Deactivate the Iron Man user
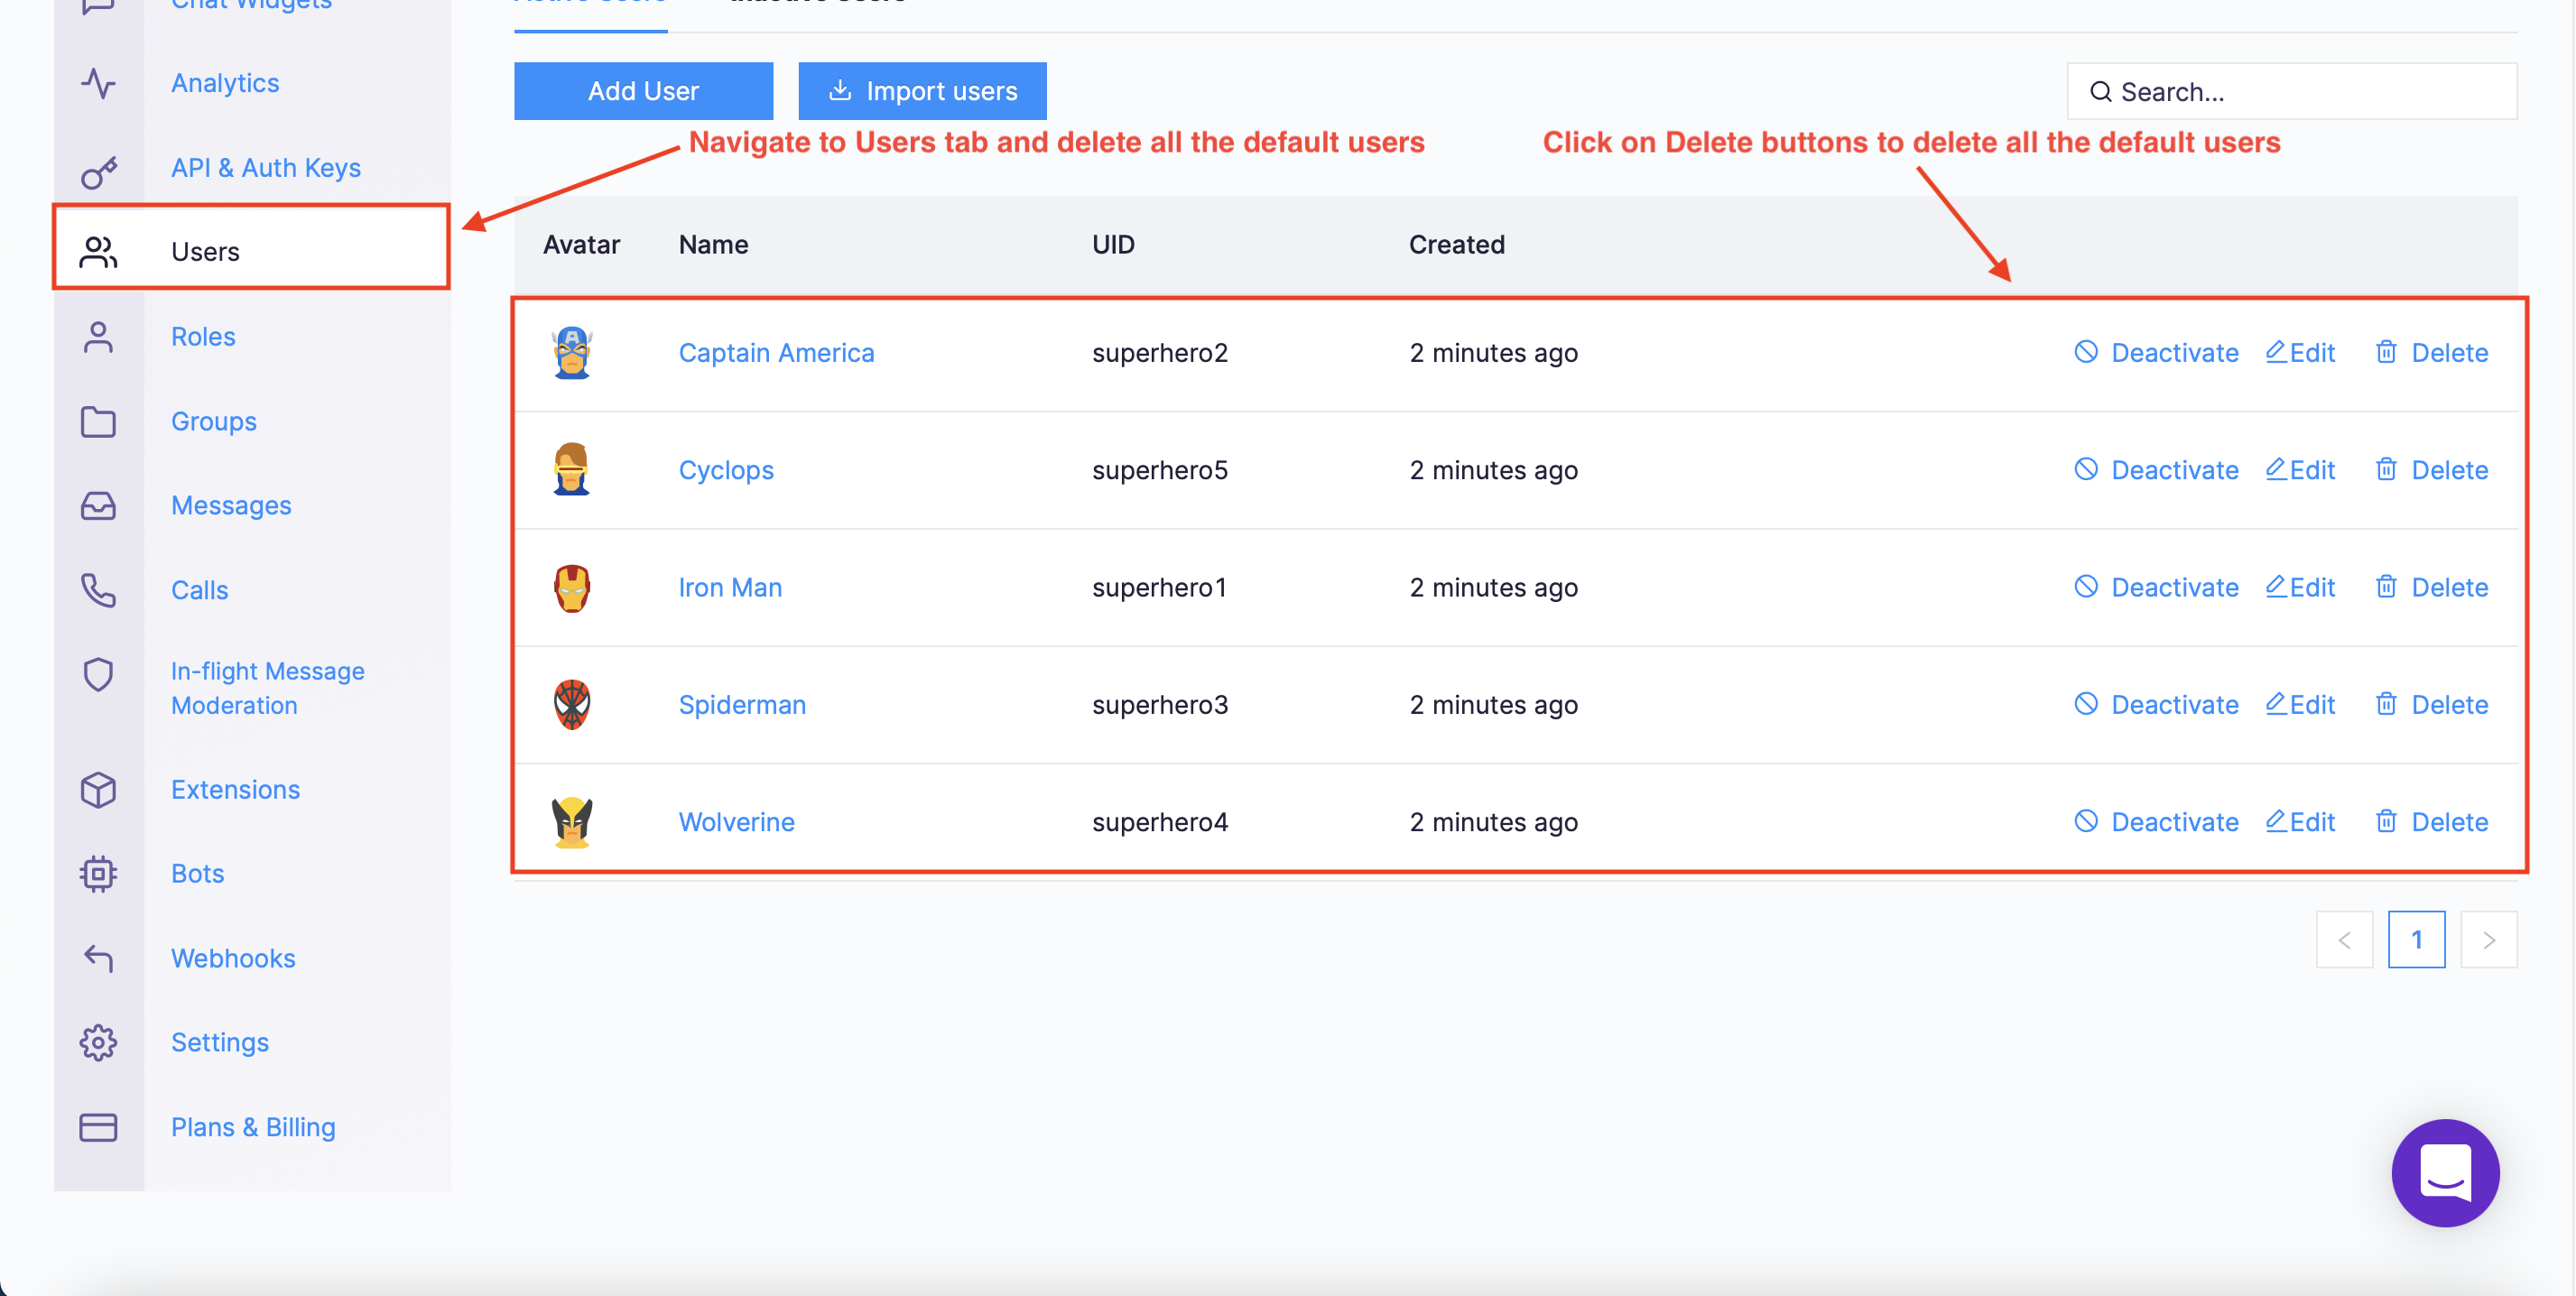The height and width of the screenshot is (1296, 2576). coord(2156,587)
